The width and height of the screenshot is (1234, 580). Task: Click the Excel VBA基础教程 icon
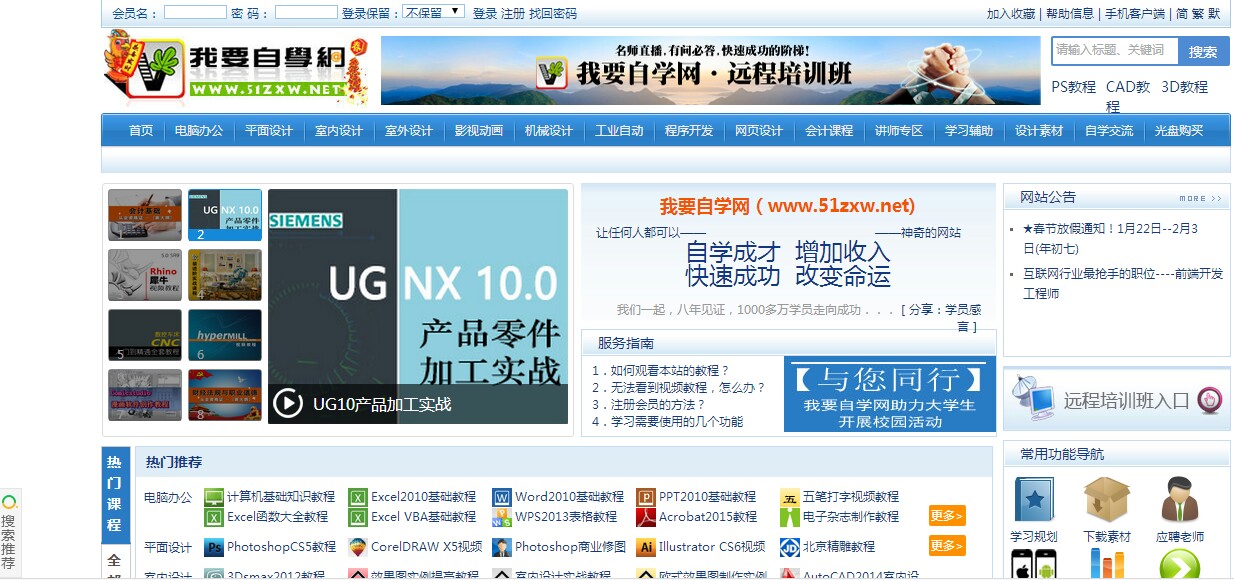[x=358, y=517]
